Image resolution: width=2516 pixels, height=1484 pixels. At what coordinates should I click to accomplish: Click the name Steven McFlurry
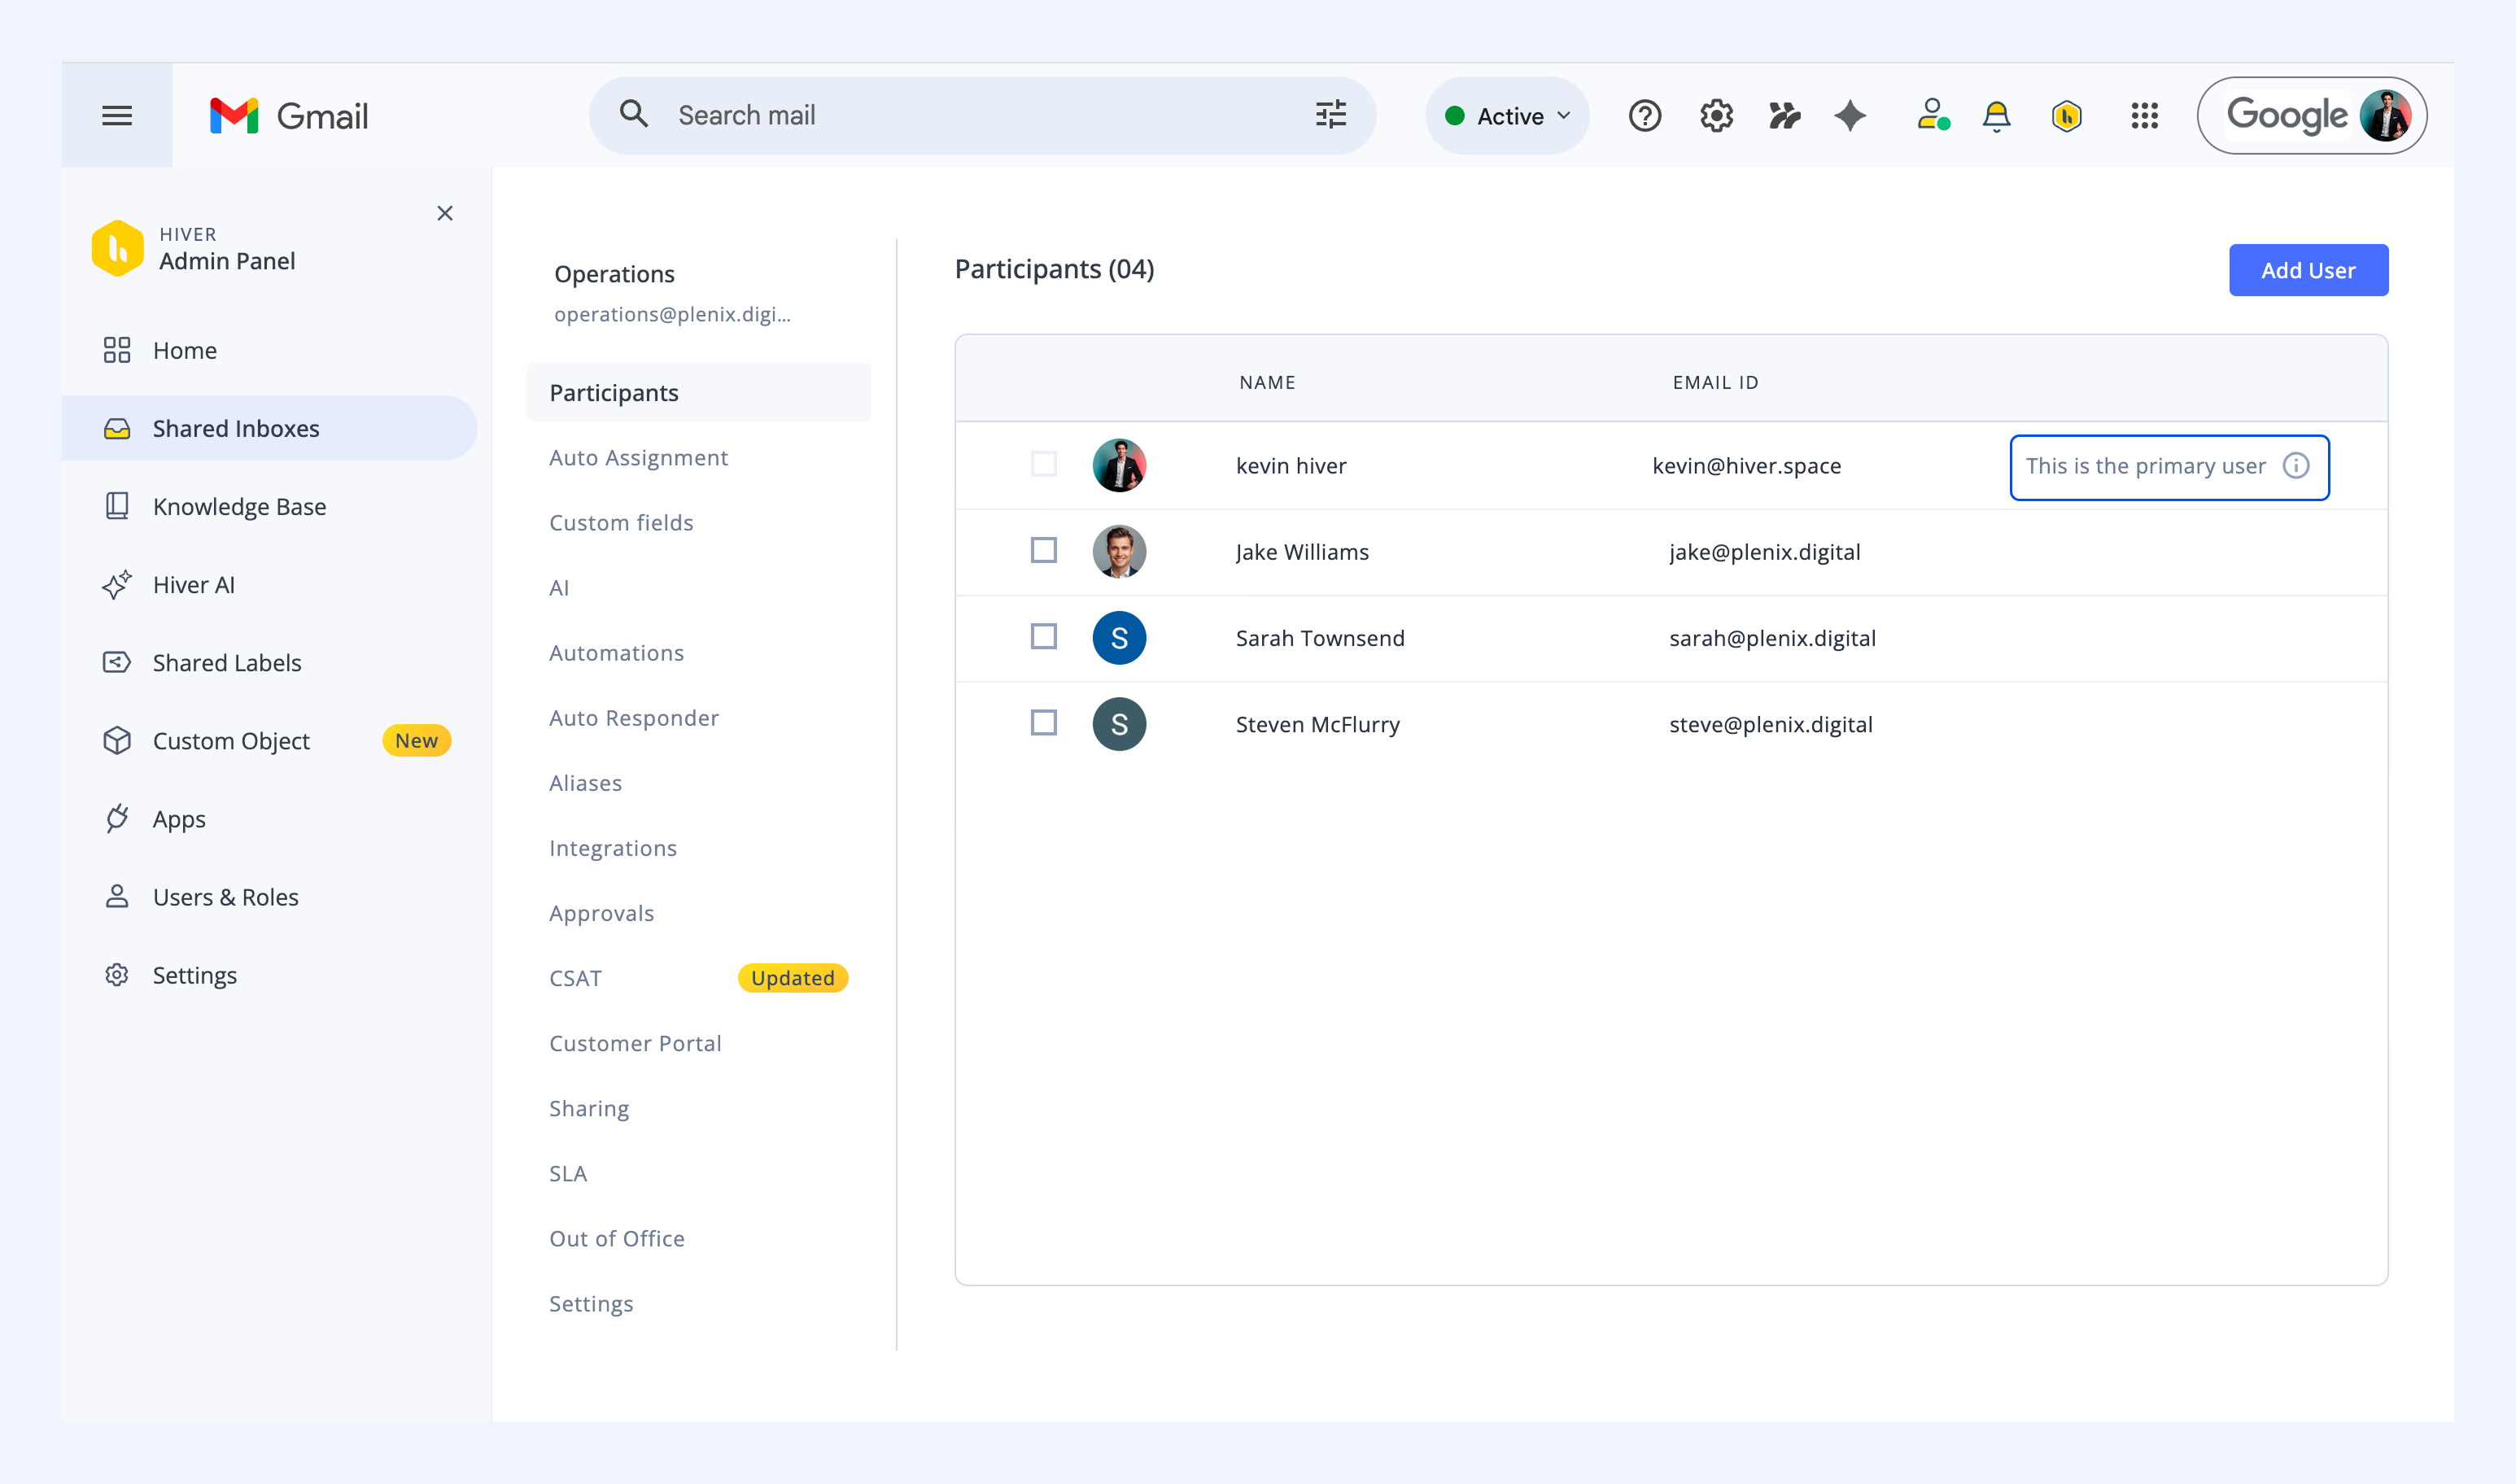pos(1318,724)
